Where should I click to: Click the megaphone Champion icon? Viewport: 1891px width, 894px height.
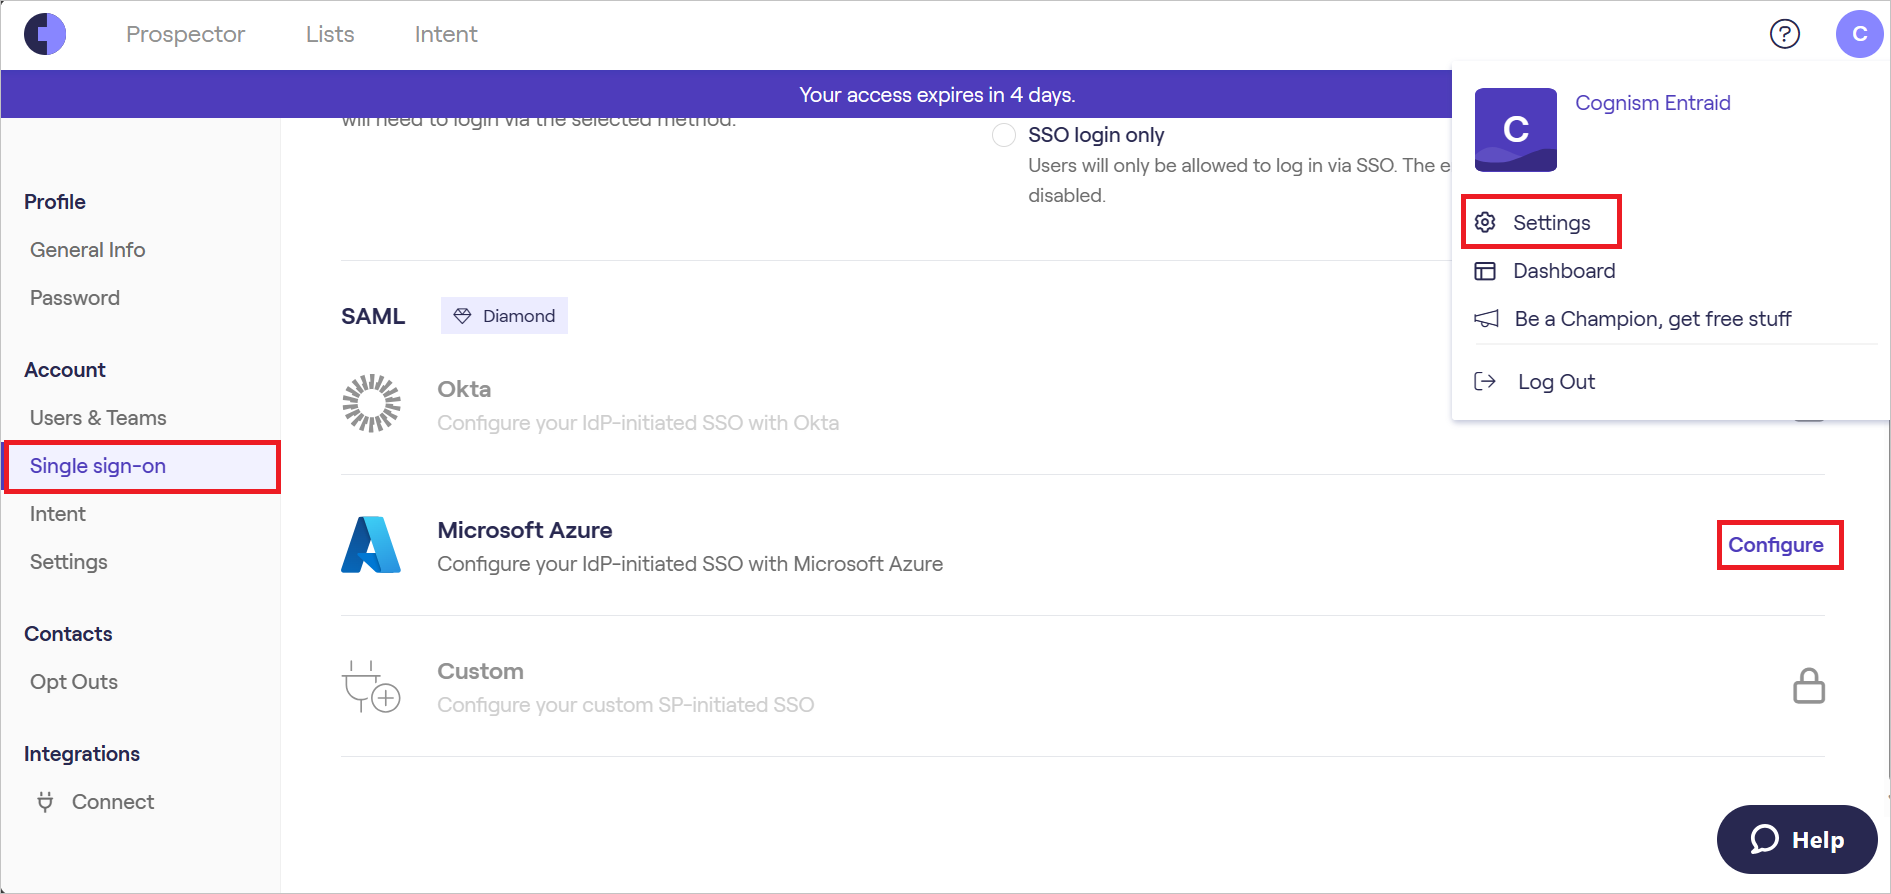pyautogui.click(x=1487, y=319)
